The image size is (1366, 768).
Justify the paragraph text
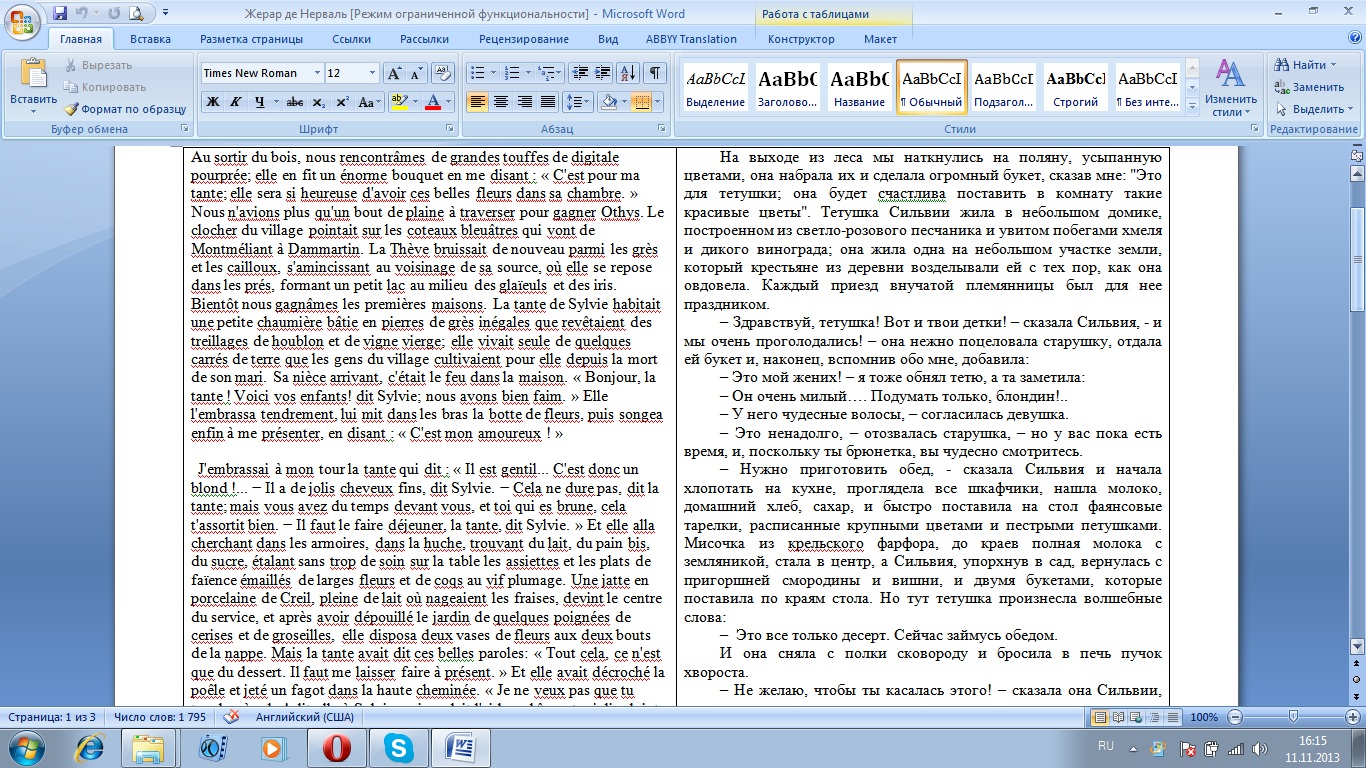point(548,102)
